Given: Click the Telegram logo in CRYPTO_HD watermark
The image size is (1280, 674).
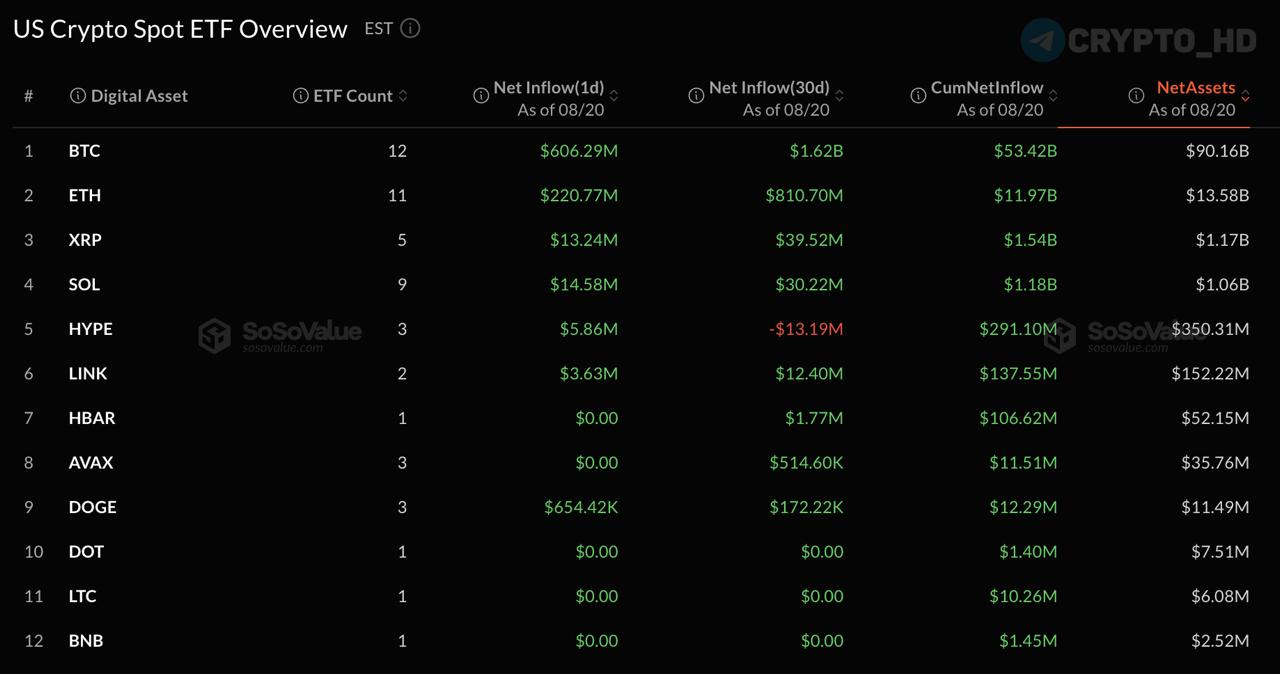Looking at the screenshot, I should 1043,40.
